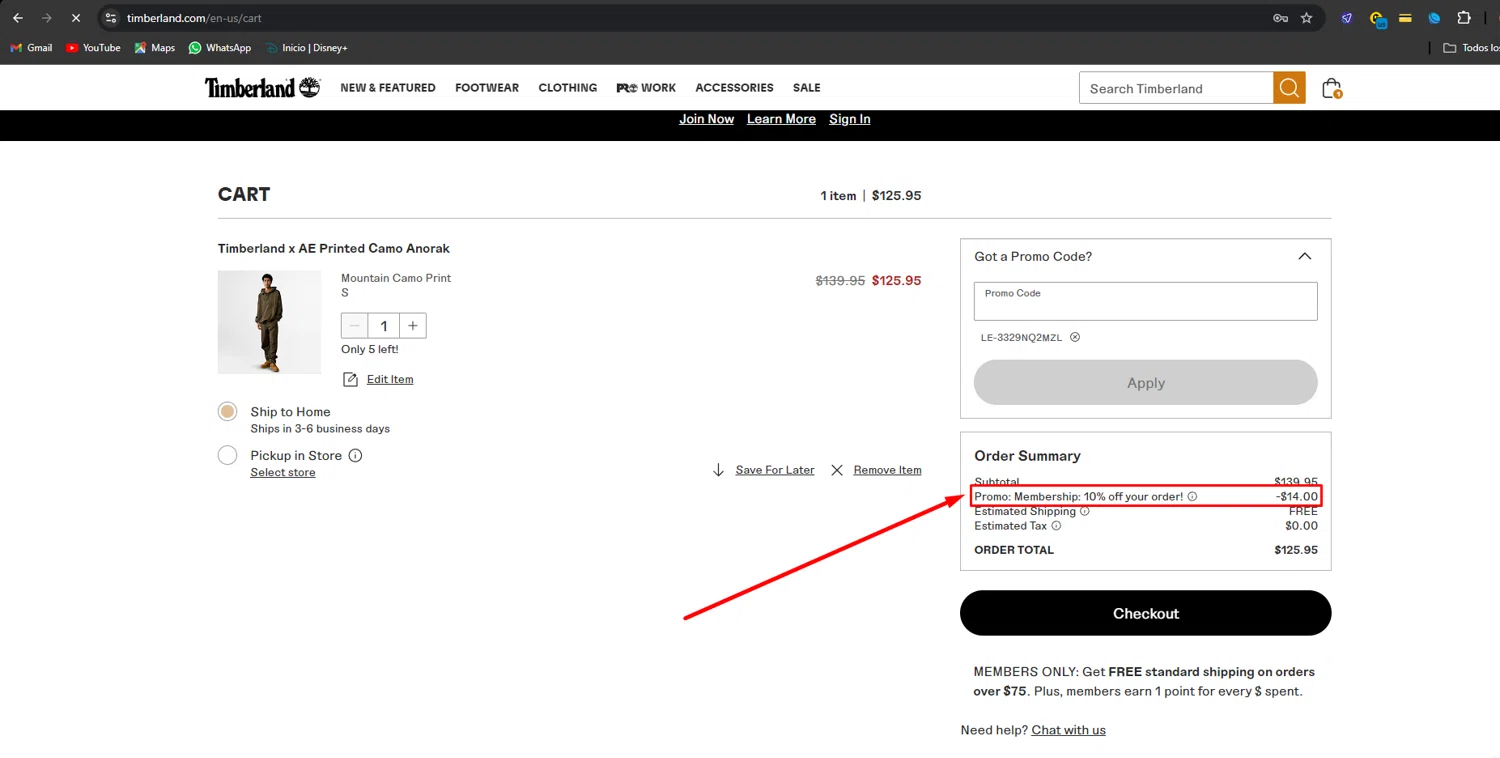The width and height of the screenshot is (1500, 758).
Task: Click info icon beside Estimated Tax
Action: click(x=1056, y=526)
